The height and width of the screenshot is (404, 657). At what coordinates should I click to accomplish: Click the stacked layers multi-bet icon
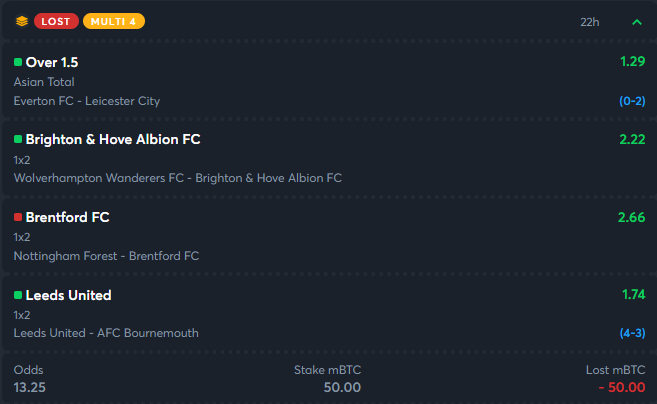[22, 21]
